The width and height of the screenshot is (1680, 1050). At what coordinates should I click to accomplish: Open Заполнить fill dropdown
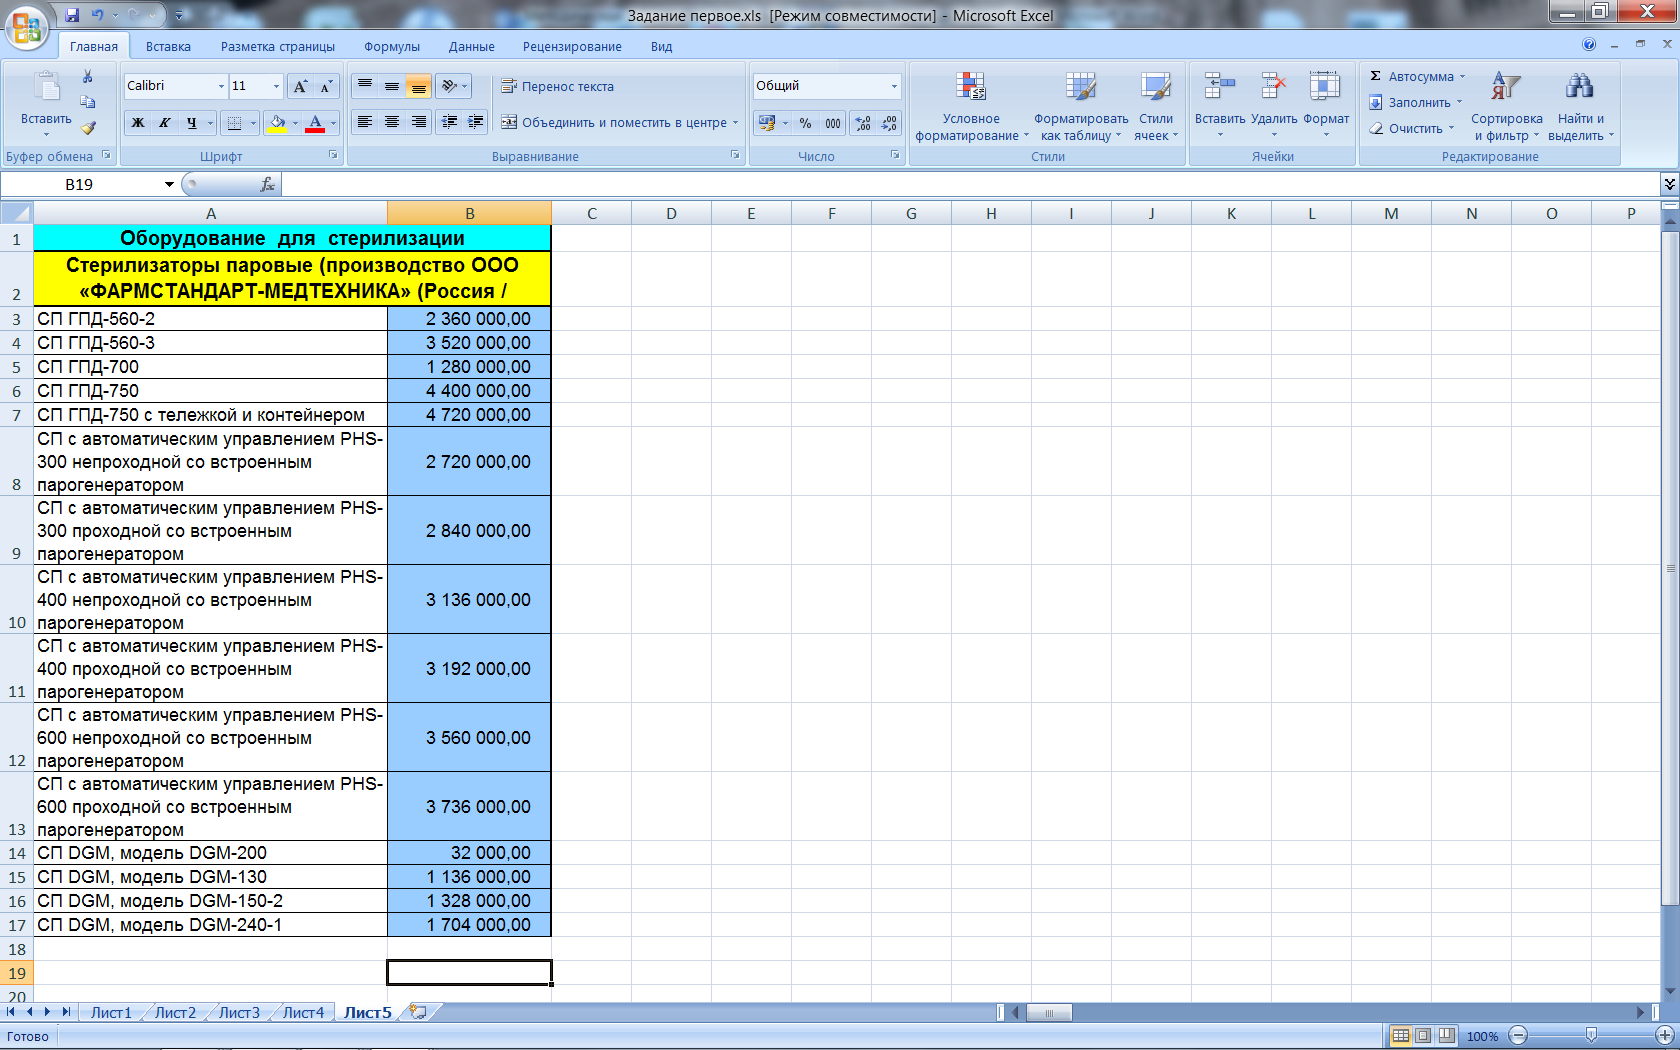coord(1415,102)
